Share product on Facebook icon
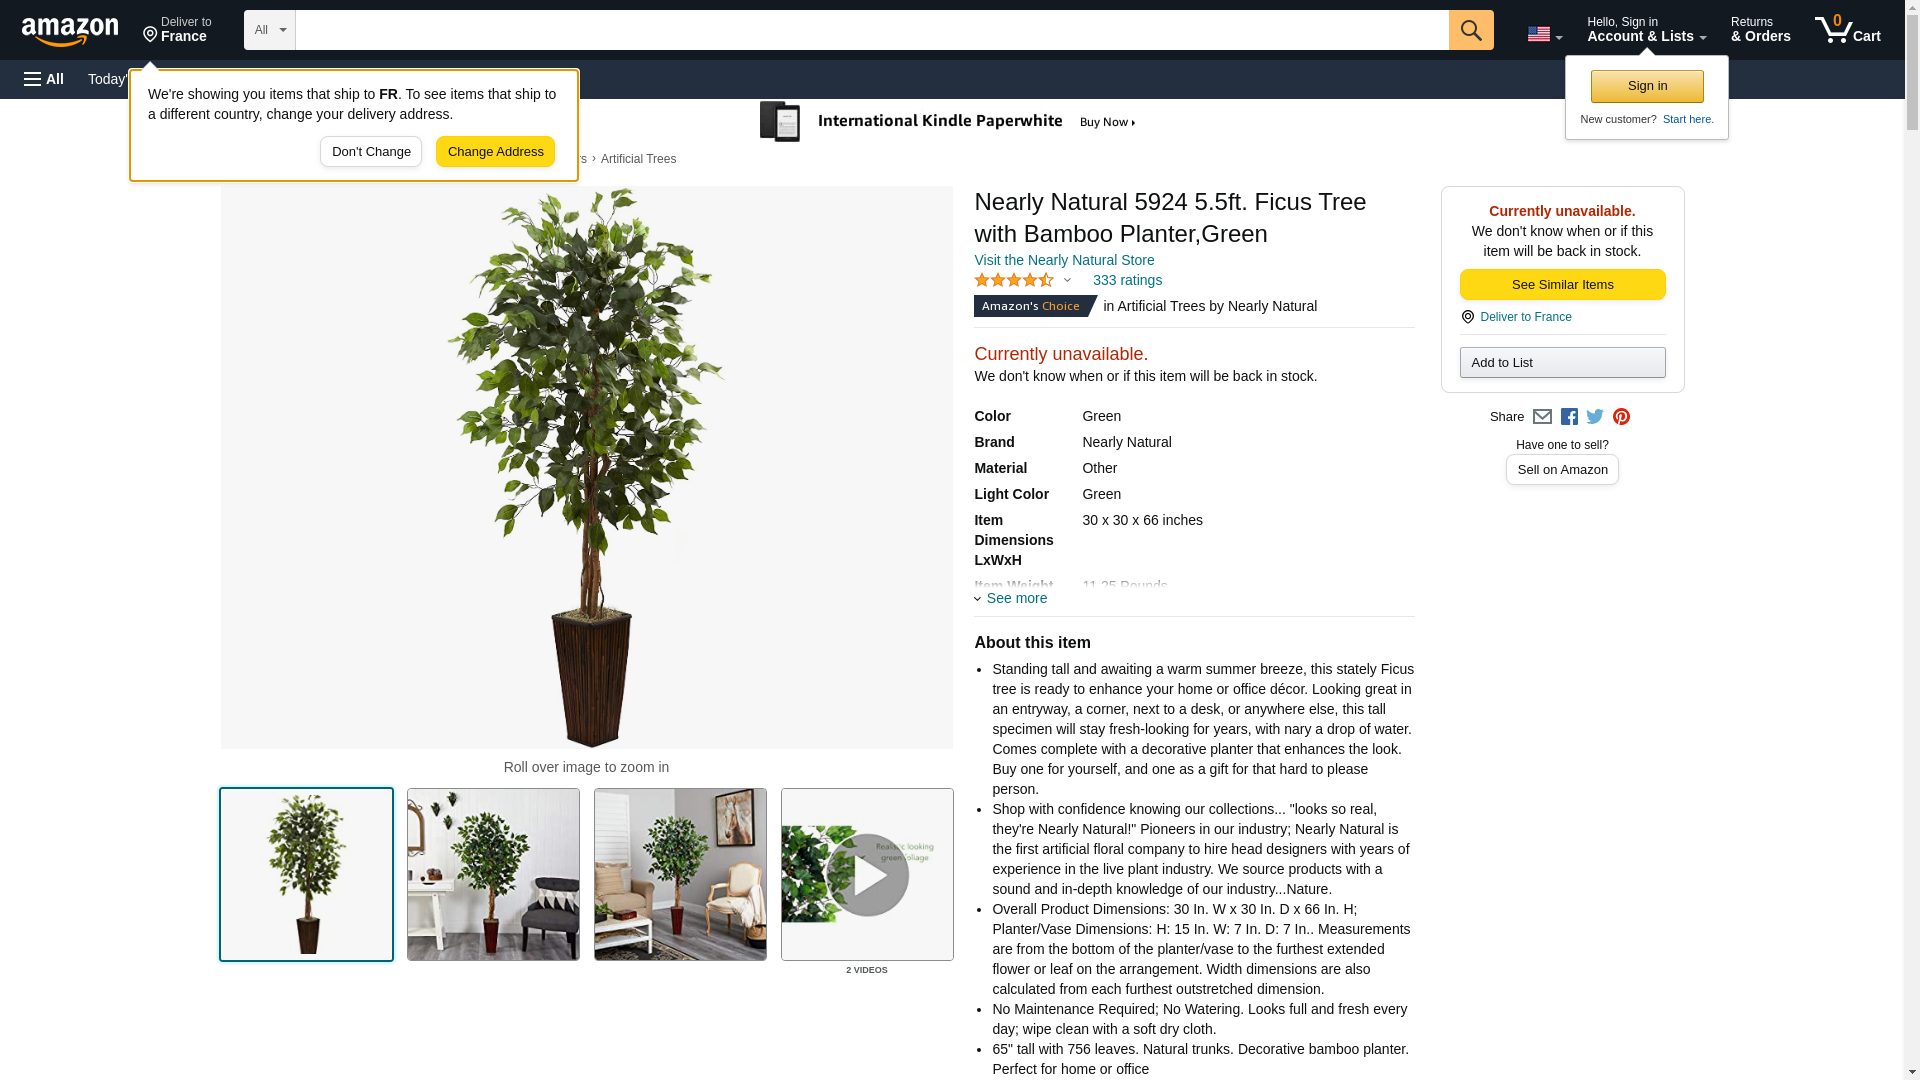Screen dimensions: 1920x1080 [x=1569, y=417]
